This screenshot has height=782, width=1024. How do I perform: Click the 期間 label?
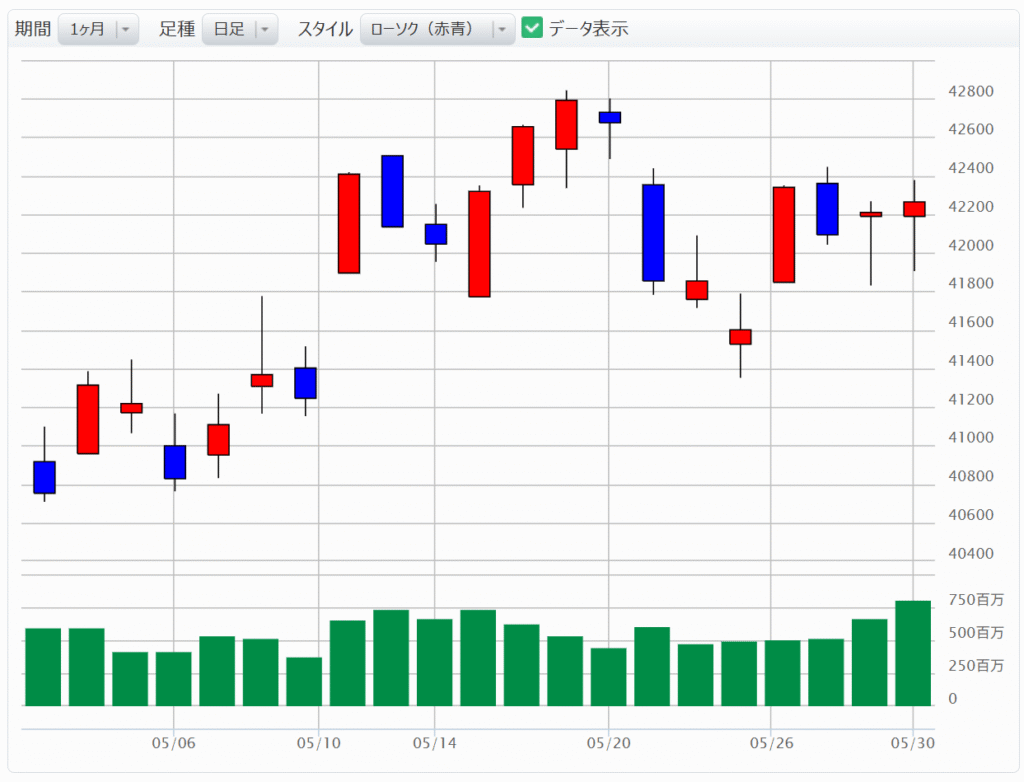click(x=33, y=29)
